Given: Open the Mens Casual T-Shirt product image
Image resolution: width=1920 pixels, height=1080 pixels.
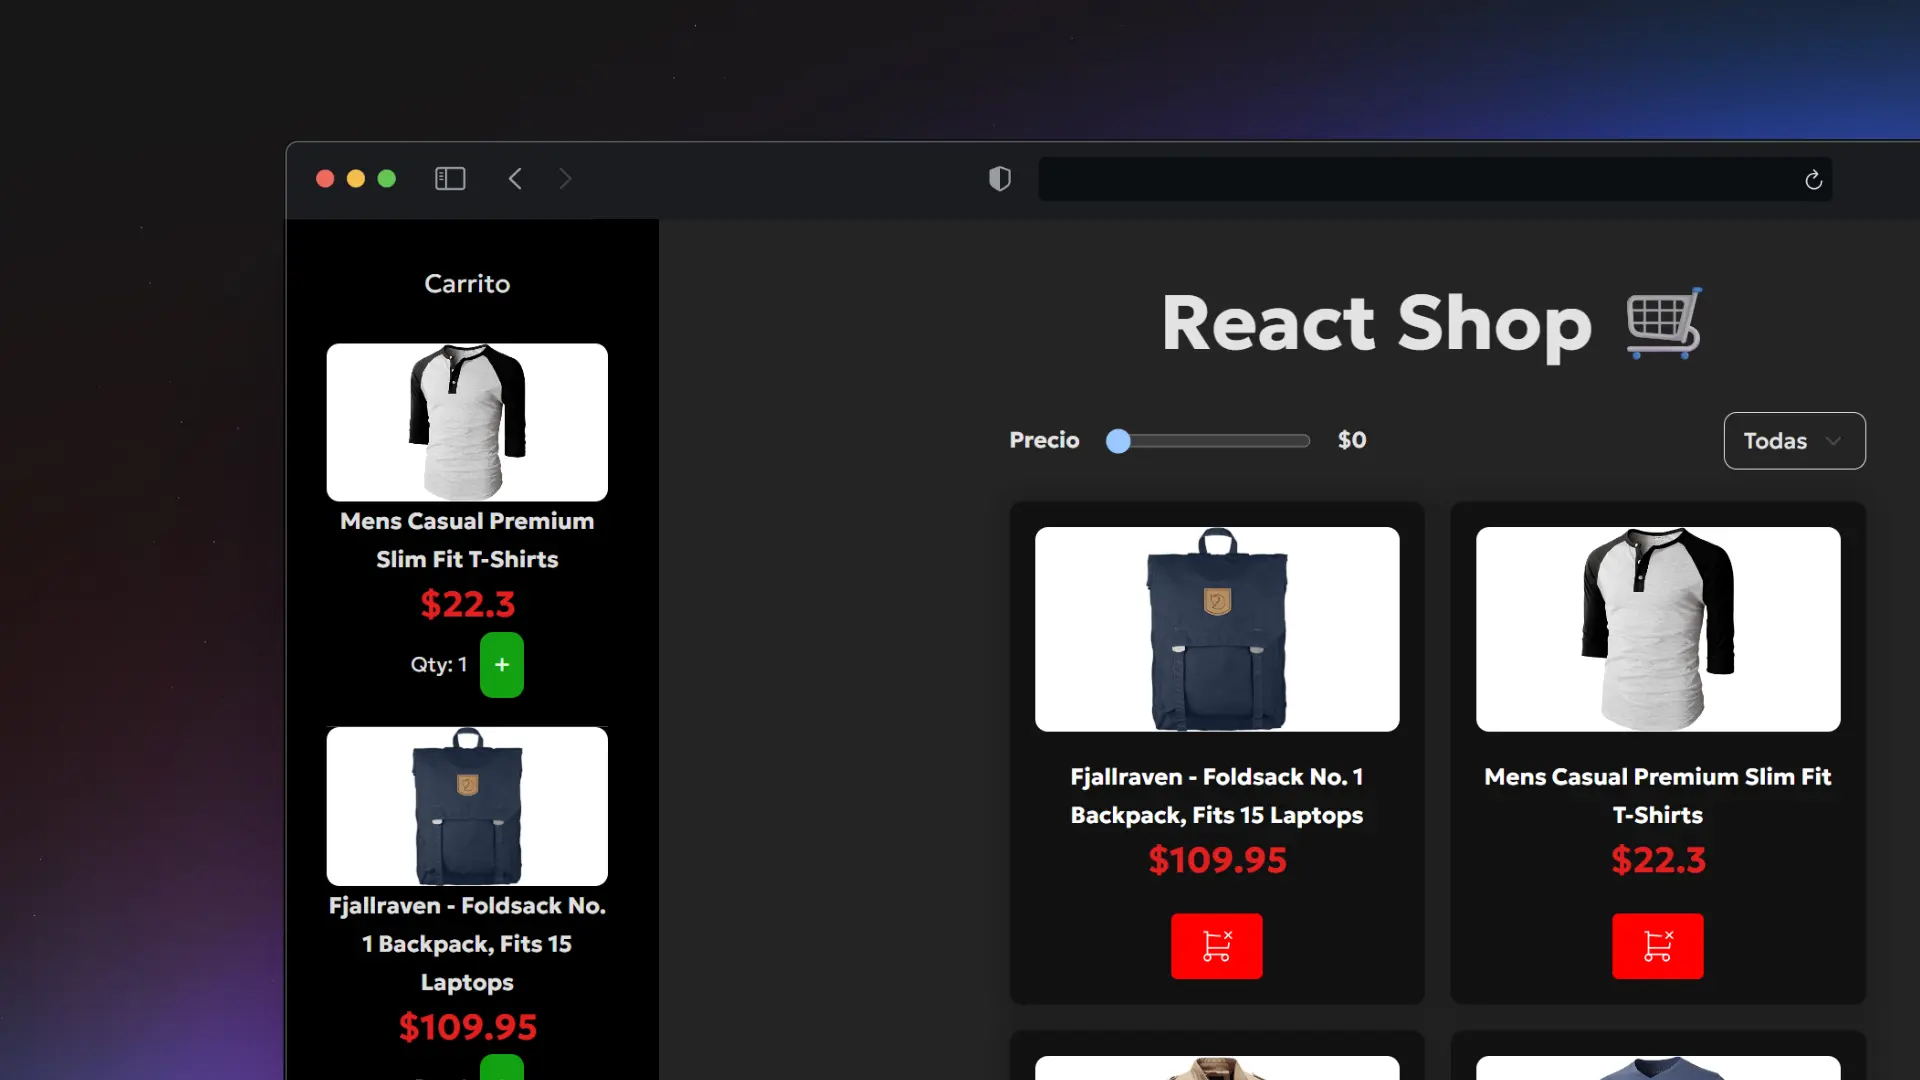Looking at the screenshot, I should tap(1658, 629).
